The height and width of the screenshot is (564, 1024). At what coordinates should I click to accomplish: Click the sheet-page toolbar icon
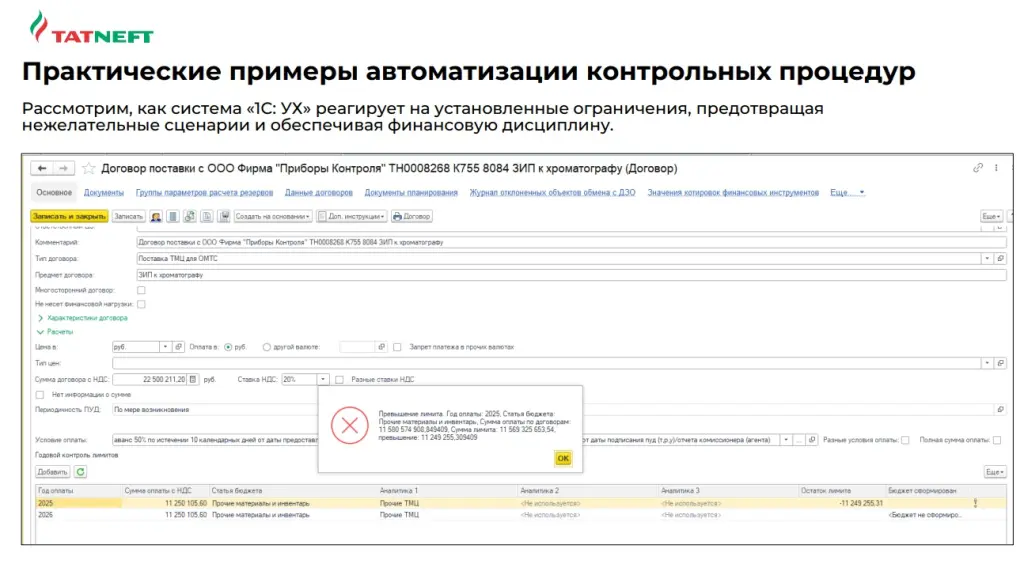point(206,216)
